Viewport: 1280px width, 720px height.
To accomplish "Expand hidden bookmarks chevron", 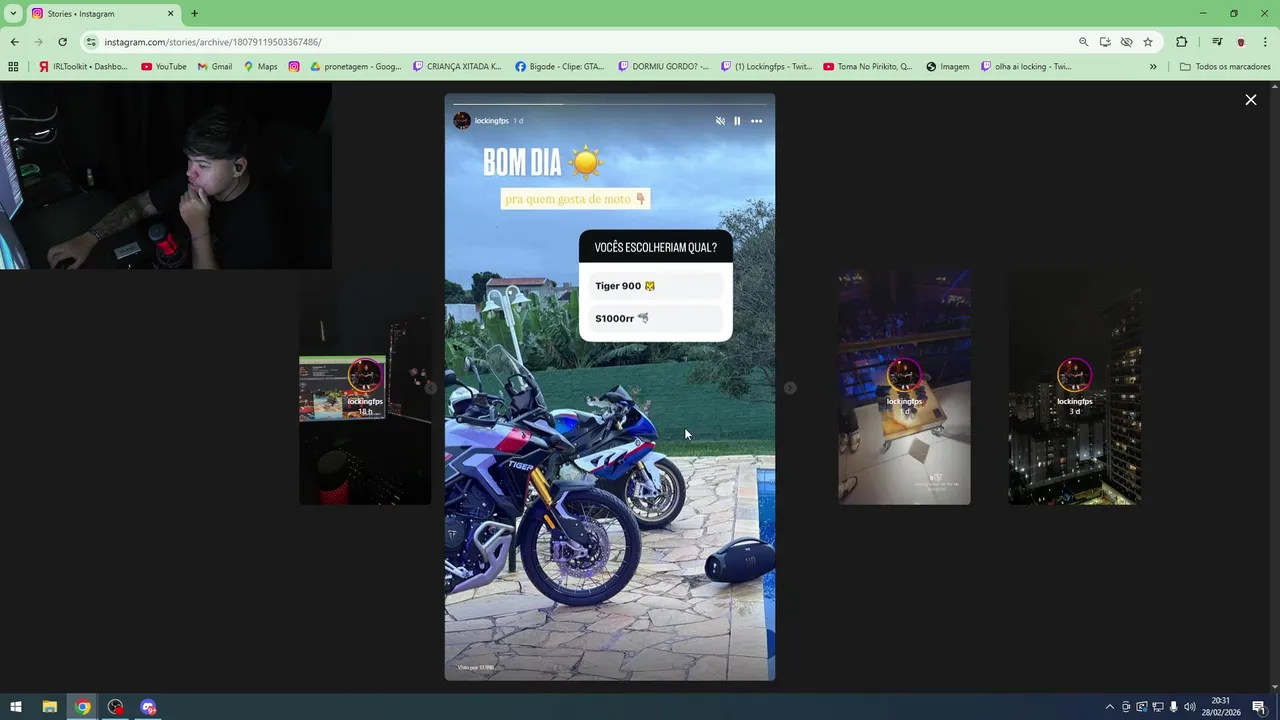I will click(1153, 67).
